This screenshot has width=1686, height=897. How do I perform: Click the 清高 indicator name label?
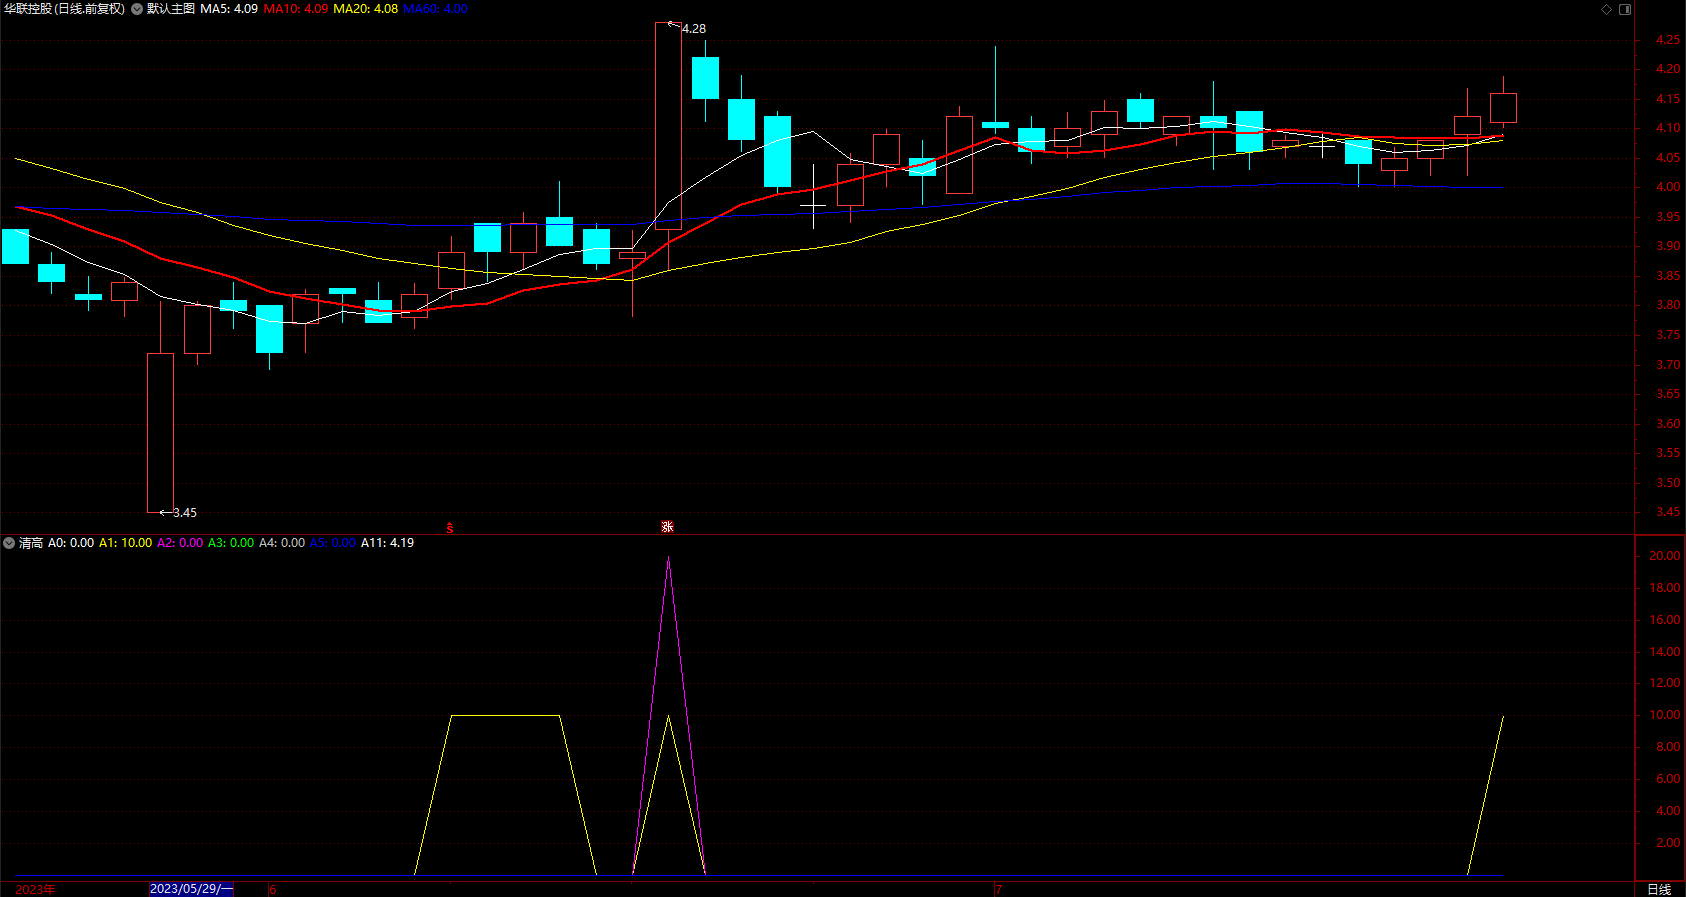[x=31, y=543]
